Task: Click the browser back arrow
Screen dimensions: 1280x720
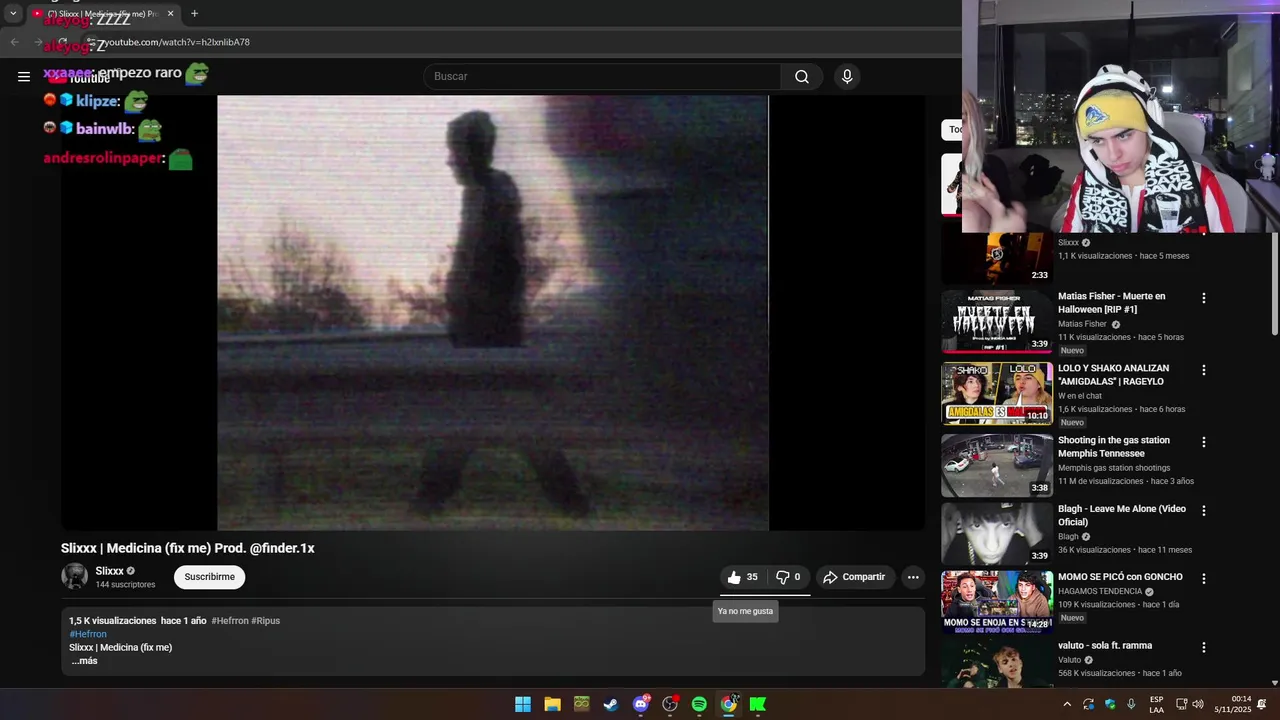Action: point(14,42)
